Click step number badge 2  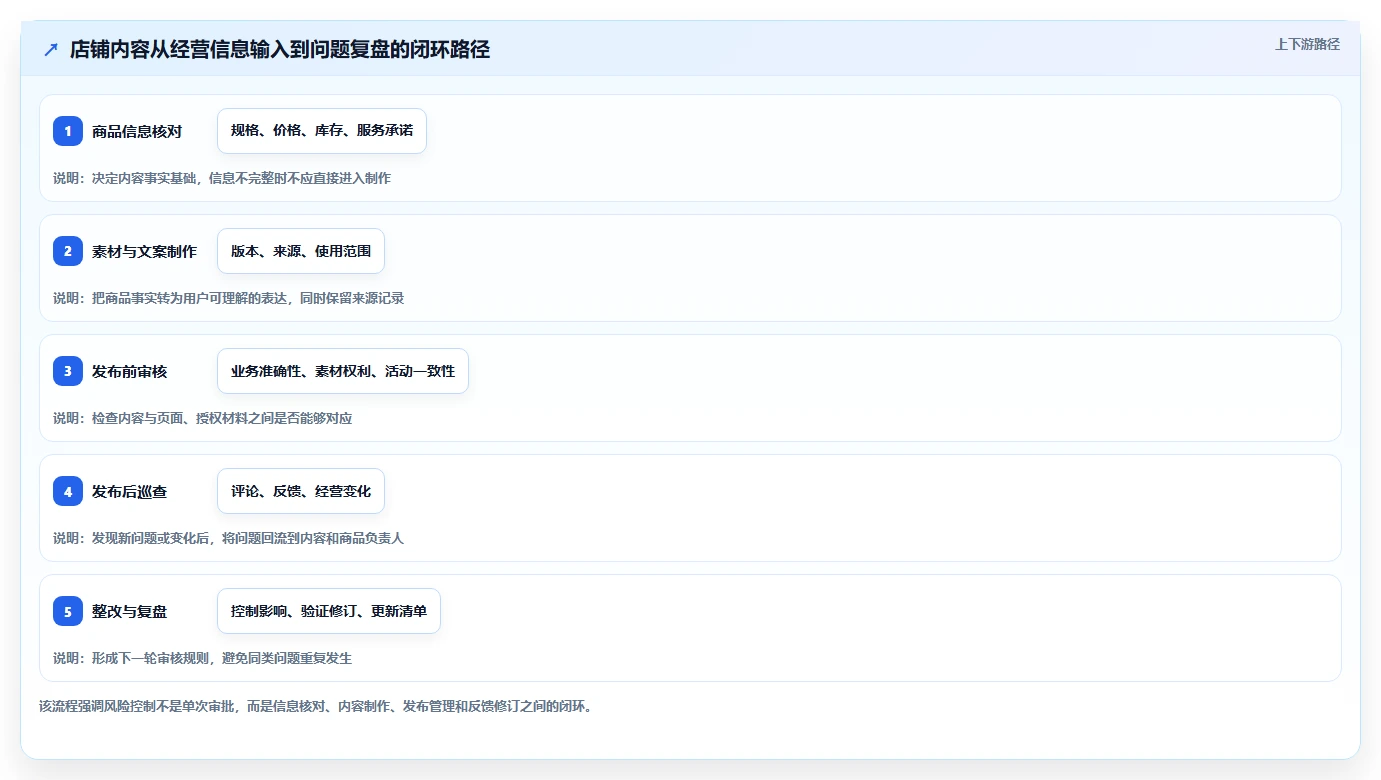(68, 251)
